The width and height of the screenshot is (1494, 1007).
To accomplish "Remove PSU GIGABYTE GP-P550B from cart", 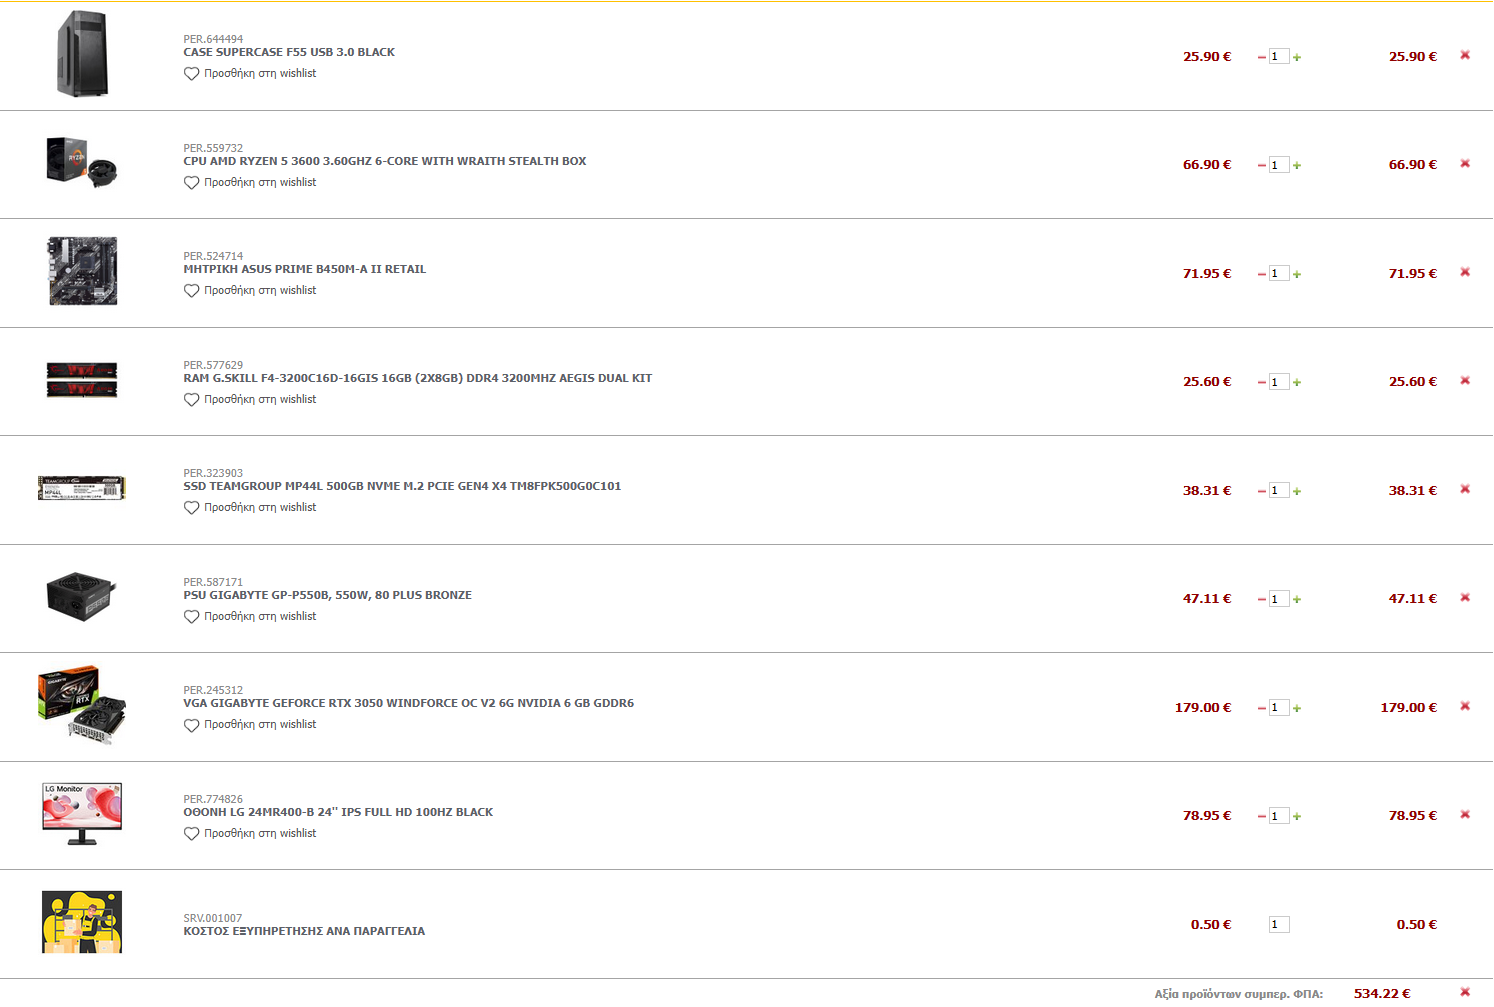I will tap(1465, 597).
